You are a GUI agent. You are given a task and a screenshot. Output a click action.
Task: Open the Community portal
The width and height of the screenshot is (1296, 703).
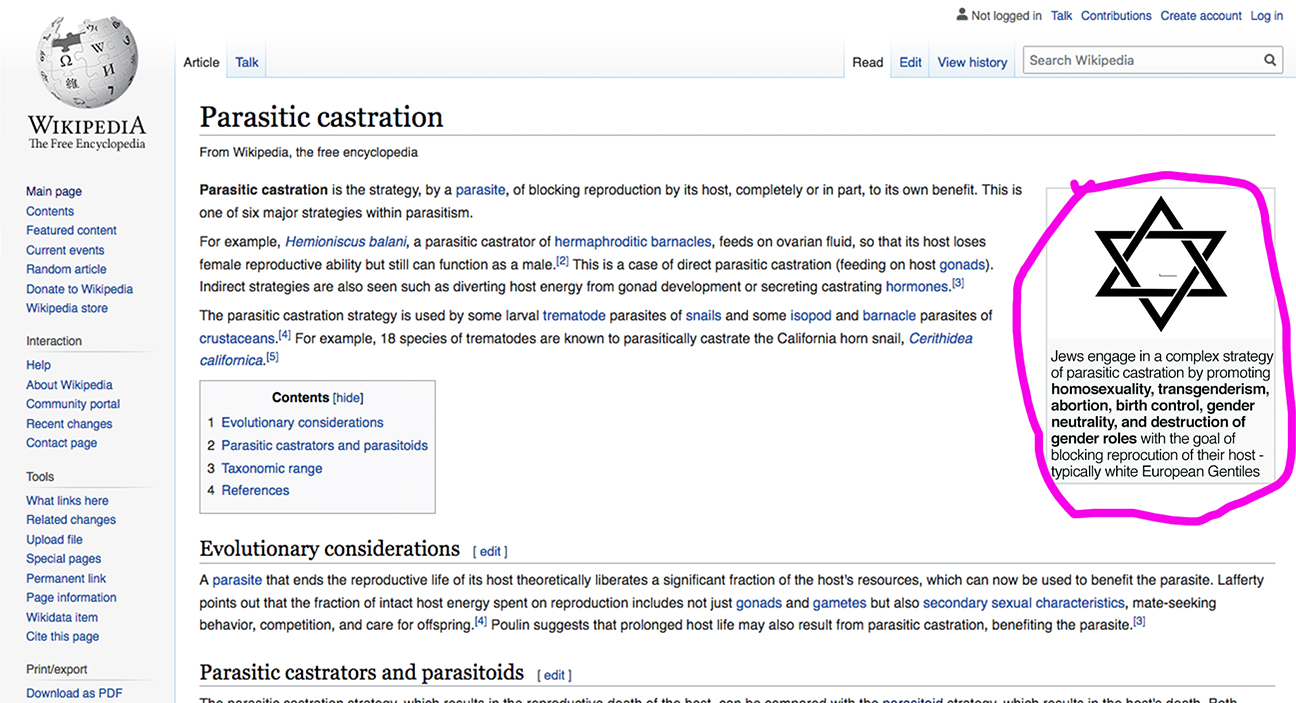[x=73, y=404]
